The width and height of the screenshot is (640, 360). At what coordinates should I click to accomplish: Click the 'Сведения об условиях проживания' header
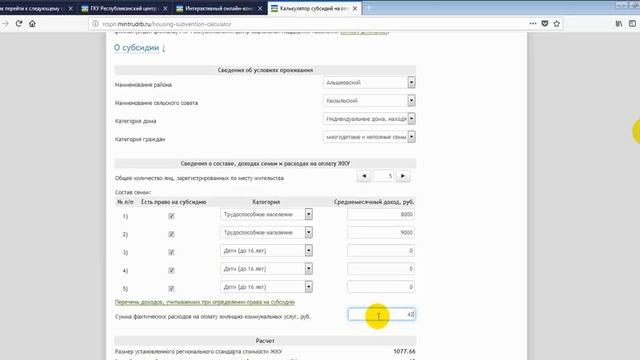coord(265,70)
